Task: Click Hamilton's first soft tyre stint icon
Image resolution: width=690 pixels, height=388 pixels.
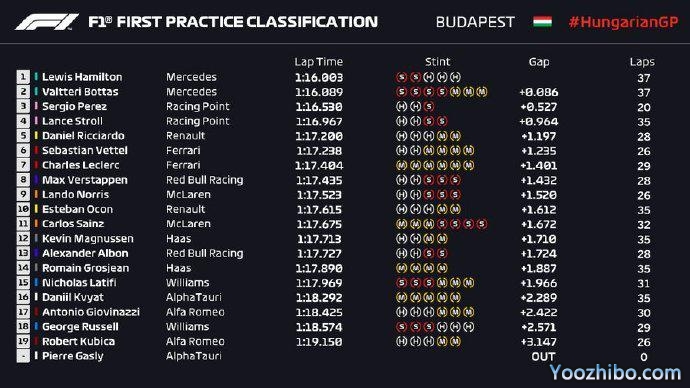Action: click(x=401, y=77)
